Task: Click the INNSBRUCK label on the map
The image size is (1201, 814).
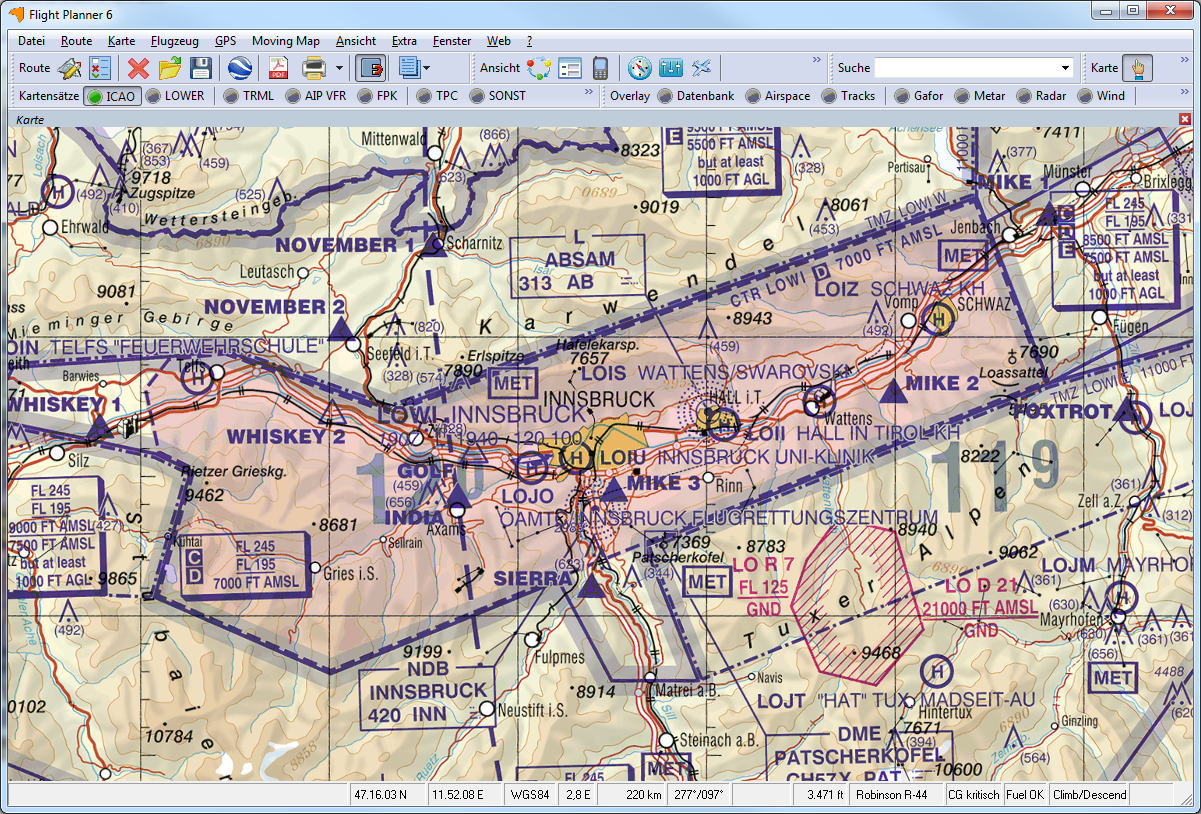Action: click(598, 399)
